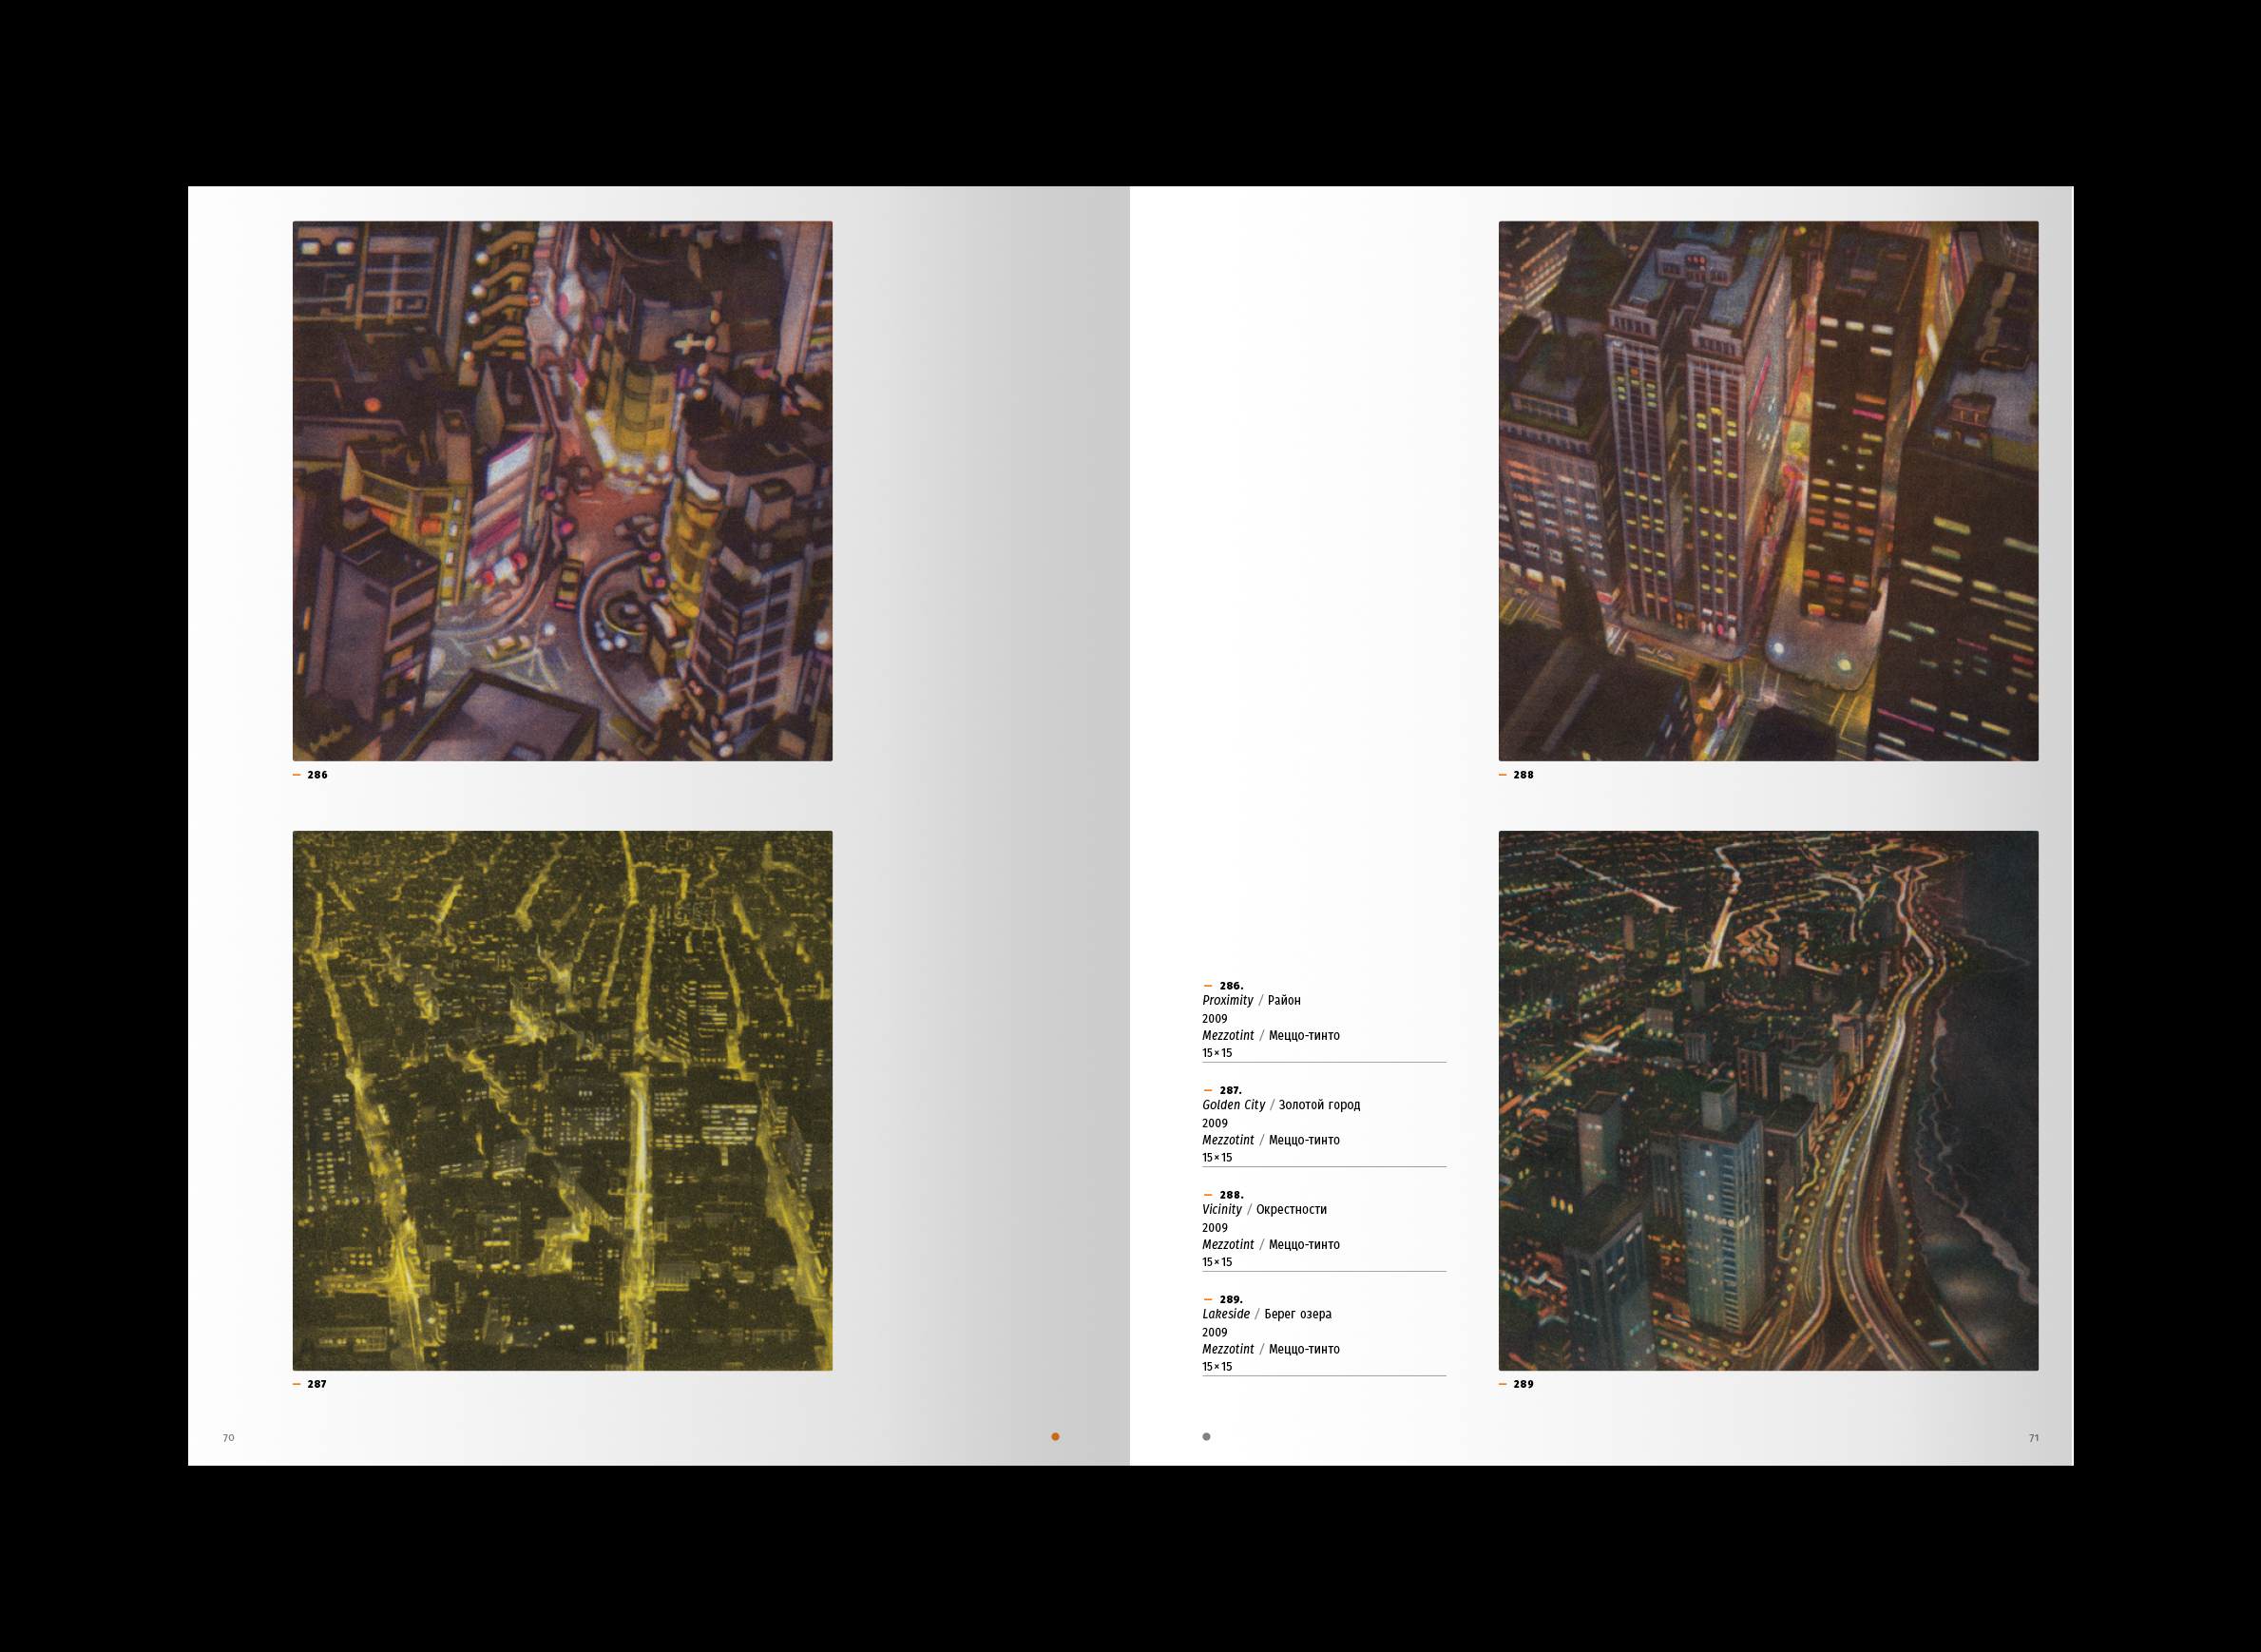
Task: Click the Vicinity skyscrapers artwork image 288
Action: (x=1768, y=491)
